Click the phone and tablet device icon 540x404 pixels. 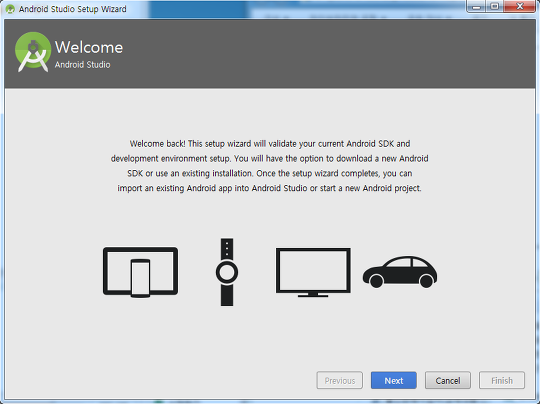pyautogui.click(x=141, y=272)
